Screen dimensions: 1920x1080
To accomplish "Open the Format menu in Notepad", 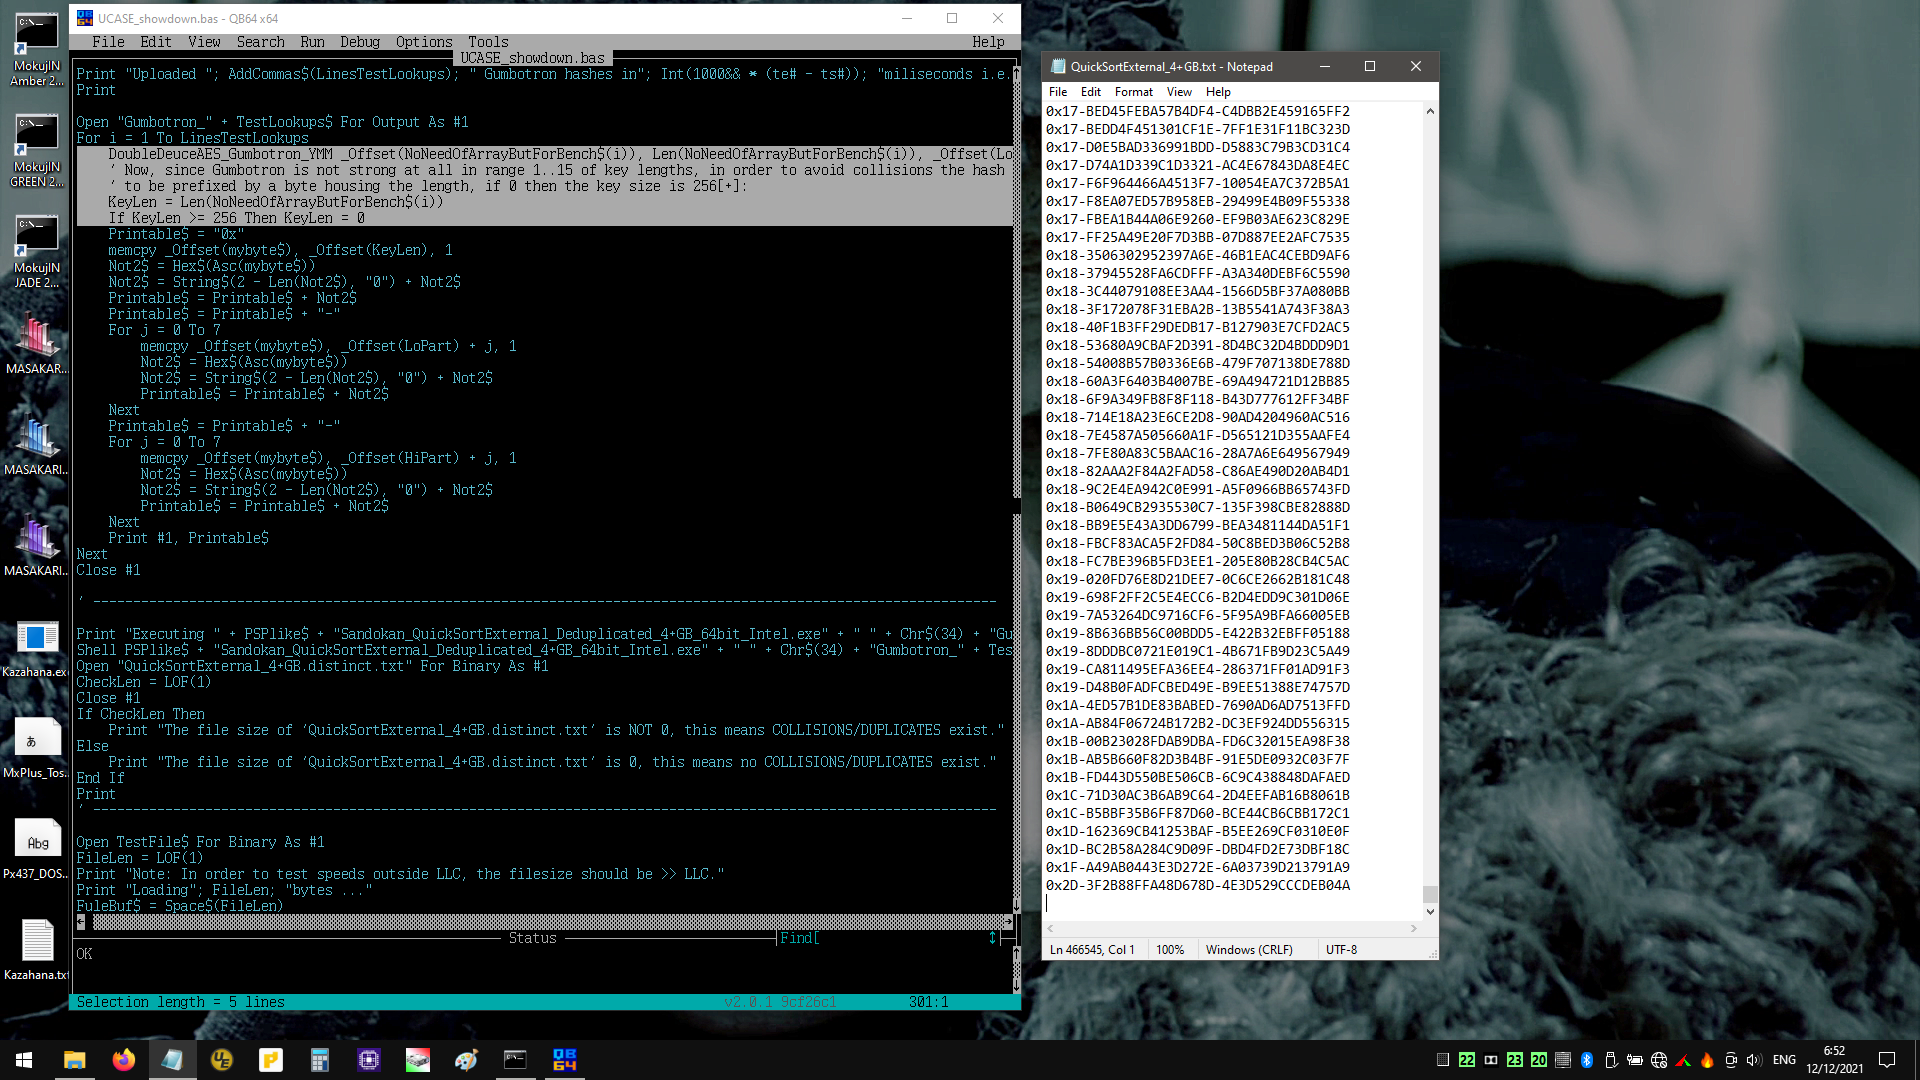I will click(x=1134, y=92).
